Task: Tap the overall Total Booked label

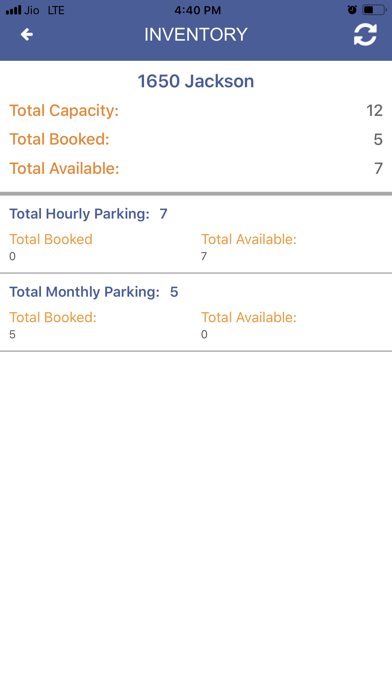Action: point(59,139)
